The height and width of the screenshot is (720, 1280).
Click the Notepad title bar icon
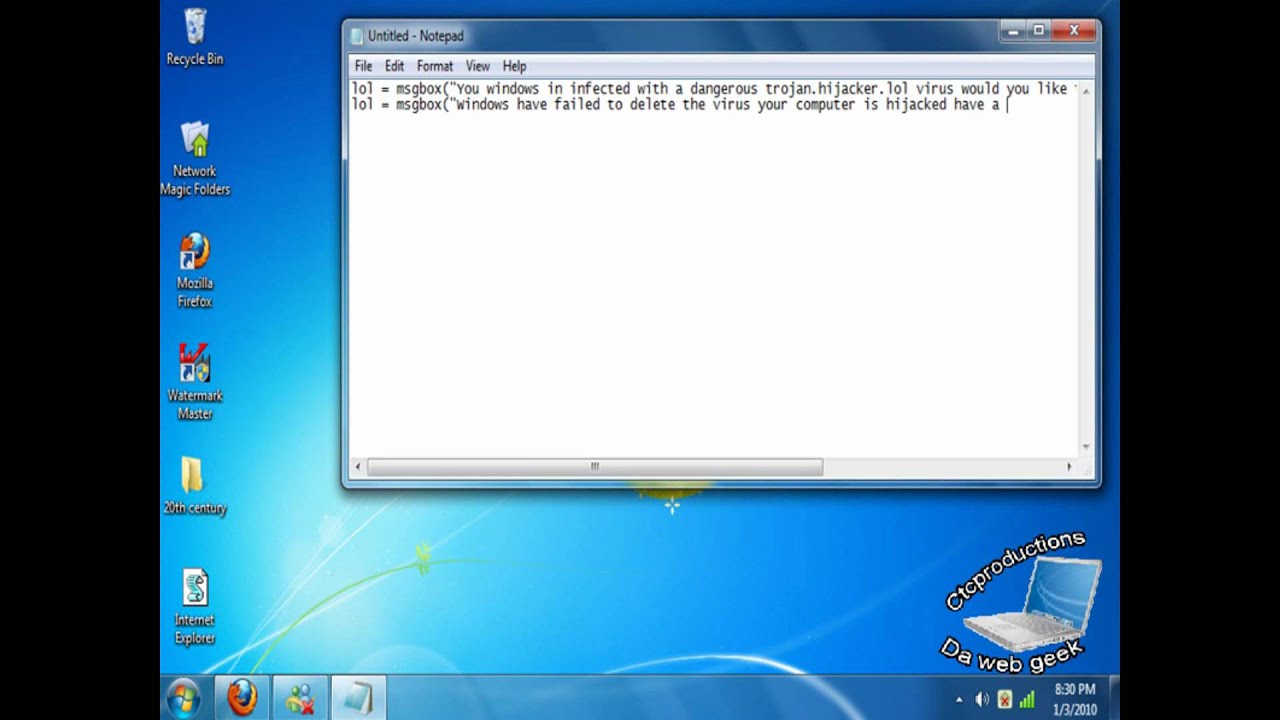357,36
